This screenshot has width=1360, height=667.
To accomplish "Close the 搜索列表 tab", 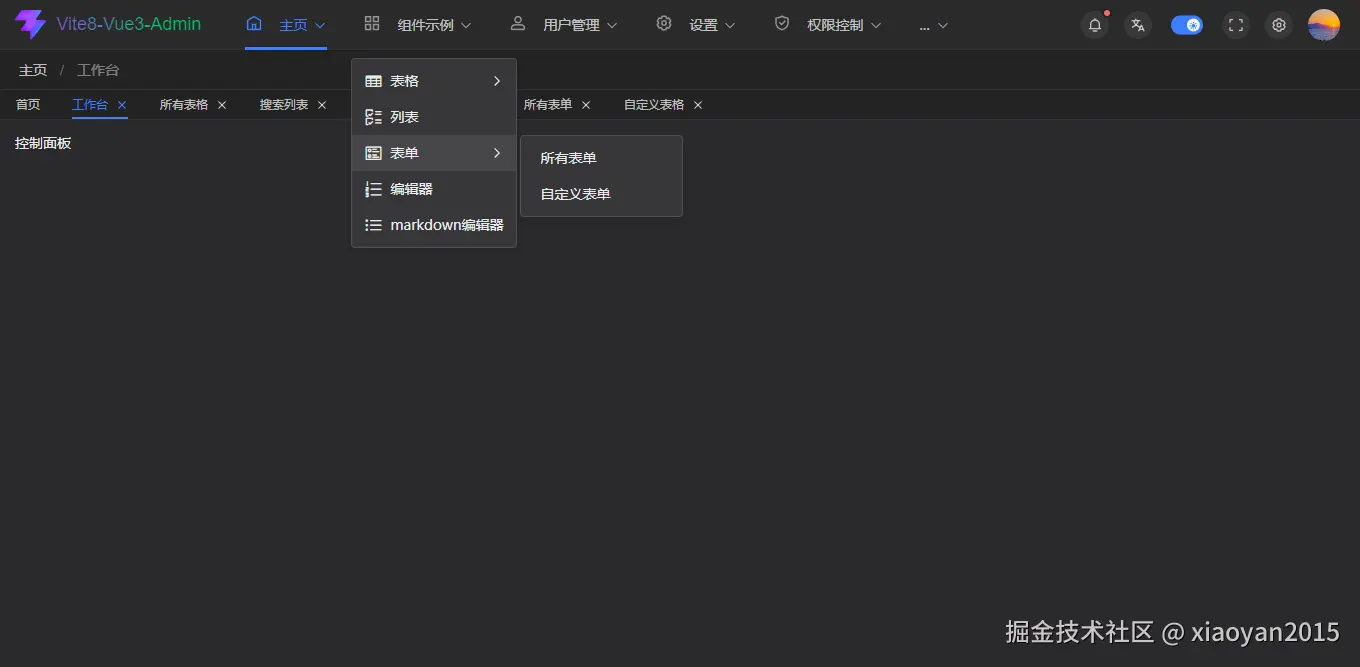I will (x=322, y=105).
